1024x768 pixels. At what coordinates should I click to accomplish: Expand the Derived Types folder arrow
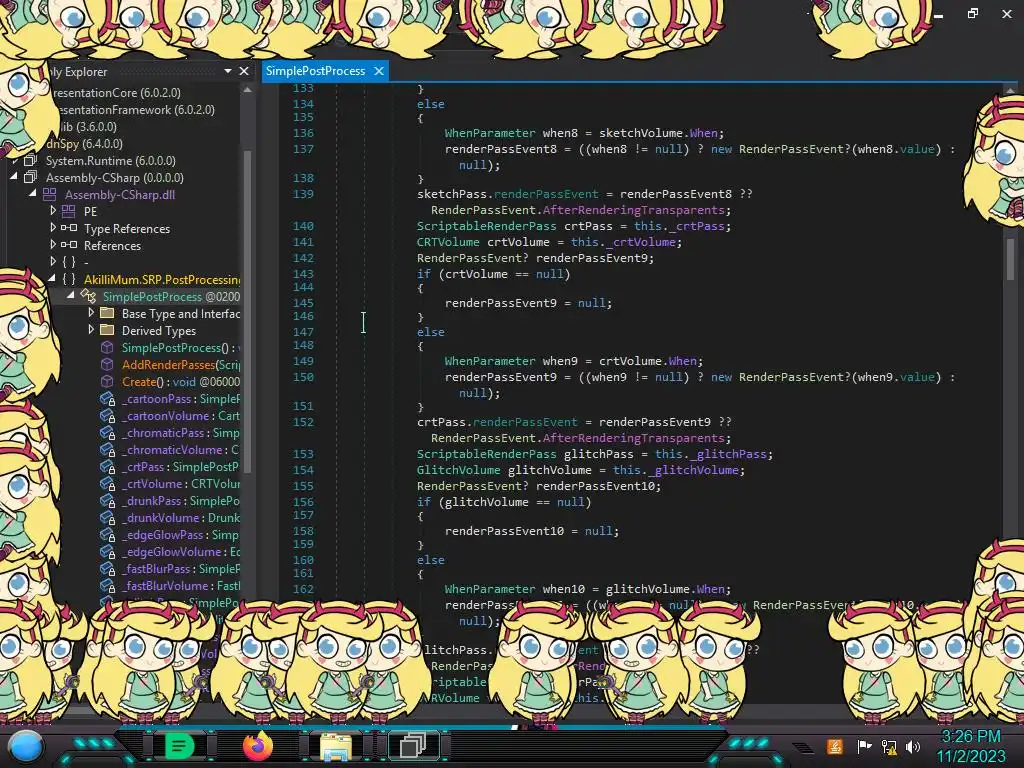point(91,330)
